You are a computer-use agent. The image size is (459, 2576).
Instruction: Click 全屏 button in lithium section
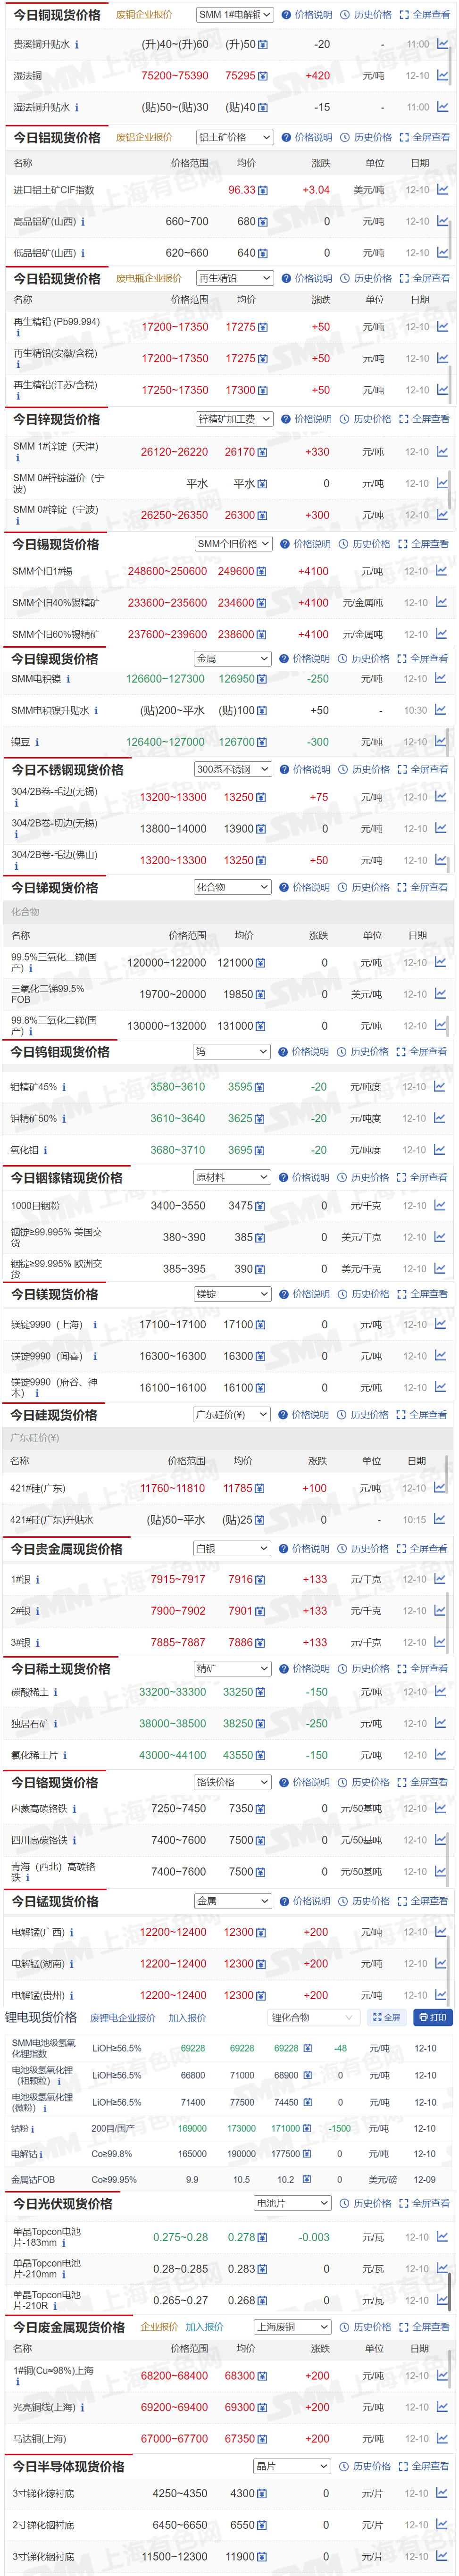tap(386, 2017)
